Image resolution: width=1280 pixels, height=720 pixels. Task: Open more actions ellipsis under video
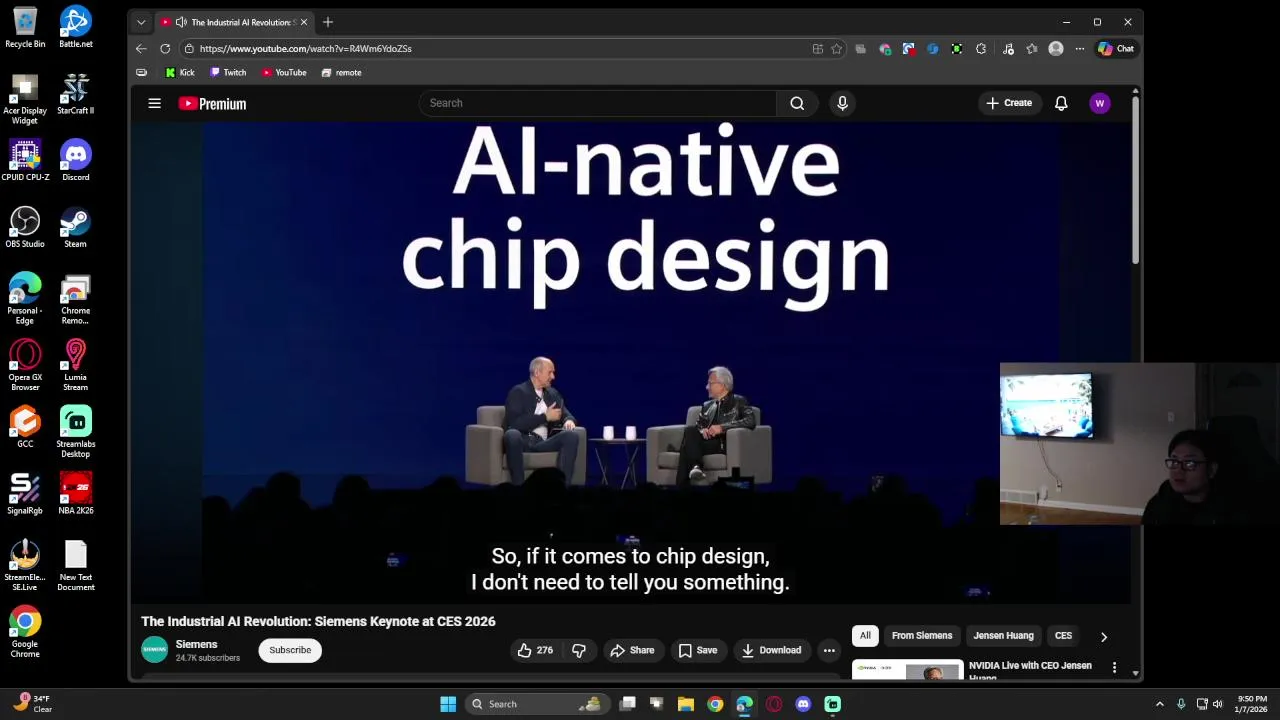(x=829, y=650)
